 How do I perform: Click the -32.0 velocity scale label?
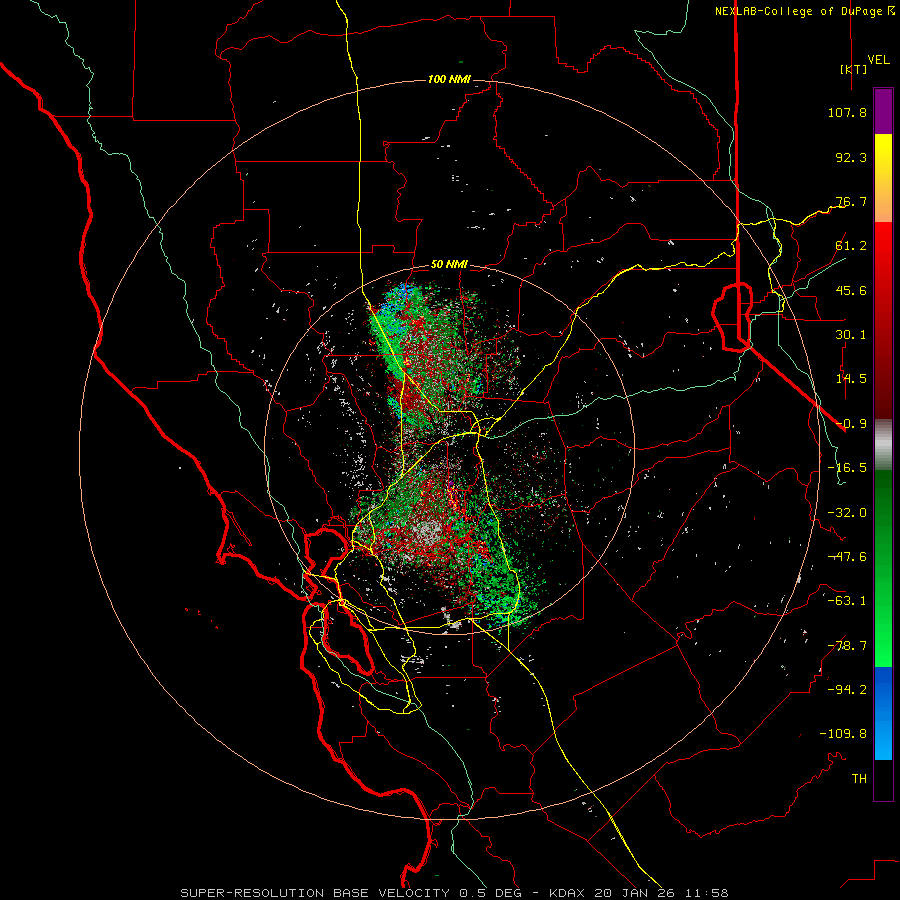pos(847,513)
